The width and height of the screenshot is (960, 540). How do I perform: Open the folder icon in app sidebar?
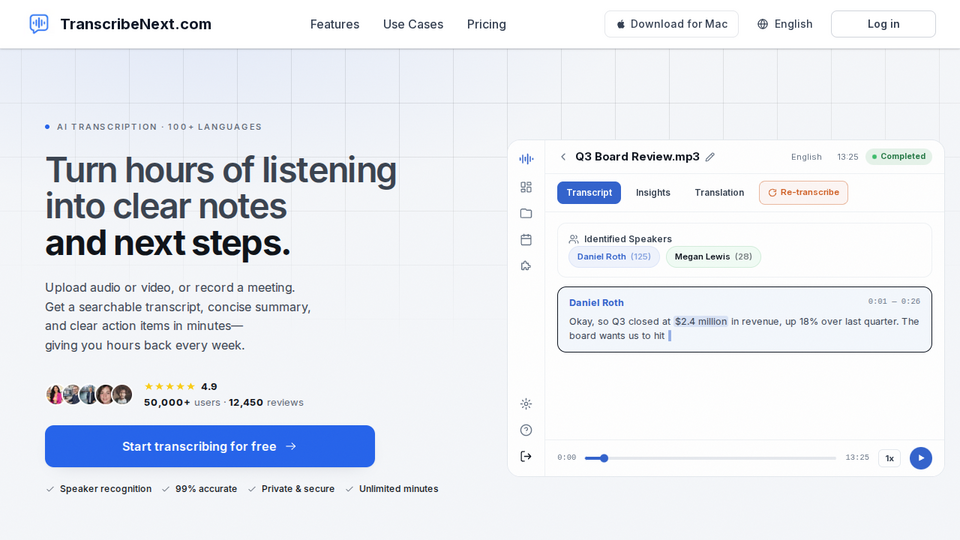tap(526, 213)
